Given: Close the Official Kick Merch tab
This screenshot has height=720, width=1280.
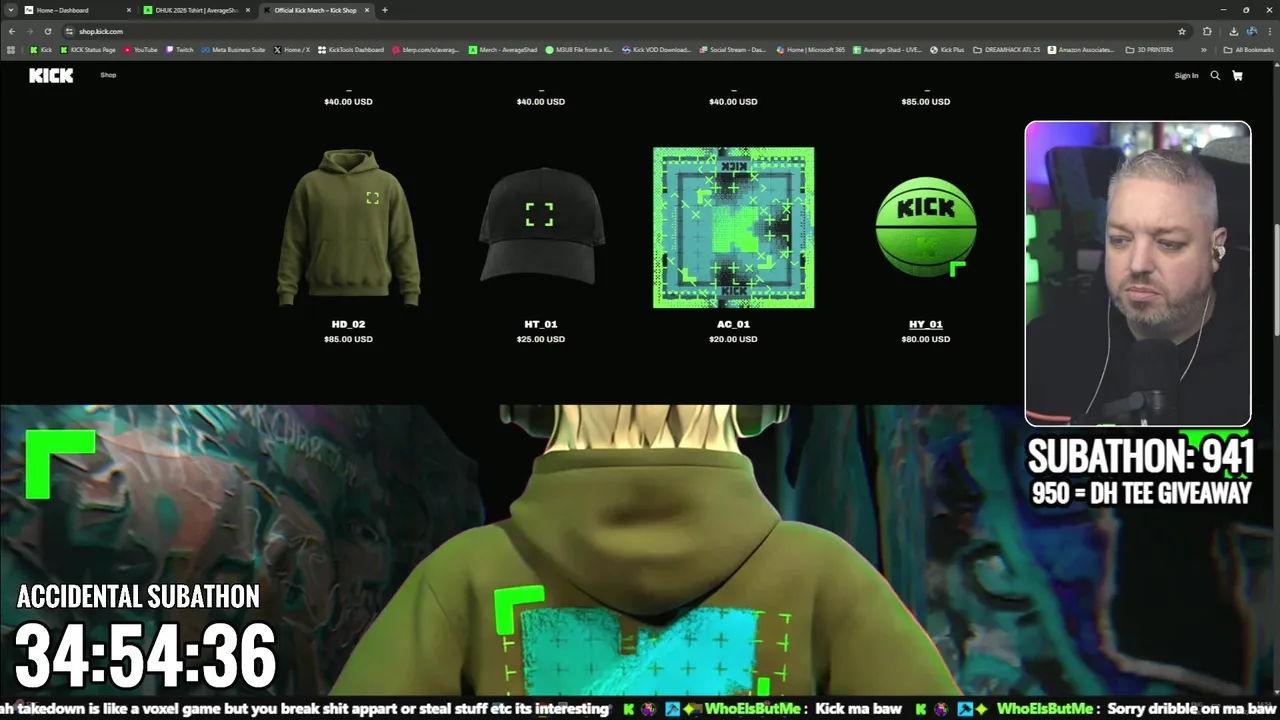Looking at the screenshot, I should pos(369,10).
